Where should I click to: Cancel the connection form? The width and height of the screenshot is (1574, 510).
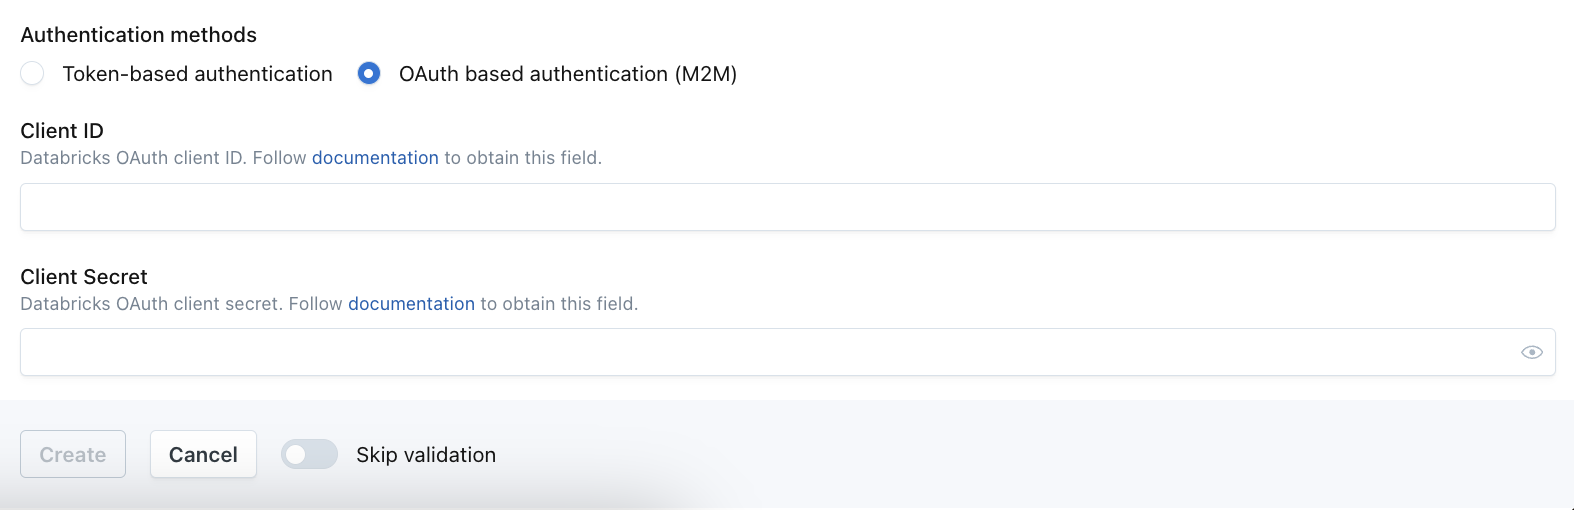pos(203,455)
